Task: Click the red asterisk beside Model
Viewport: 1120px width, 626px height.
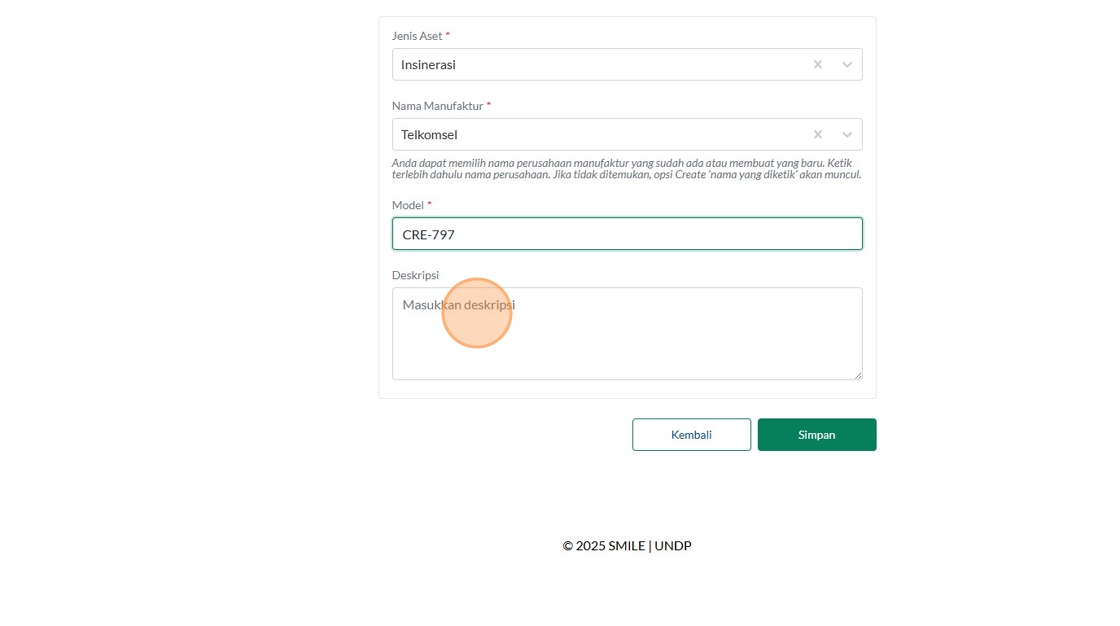Action: (430, 204)
